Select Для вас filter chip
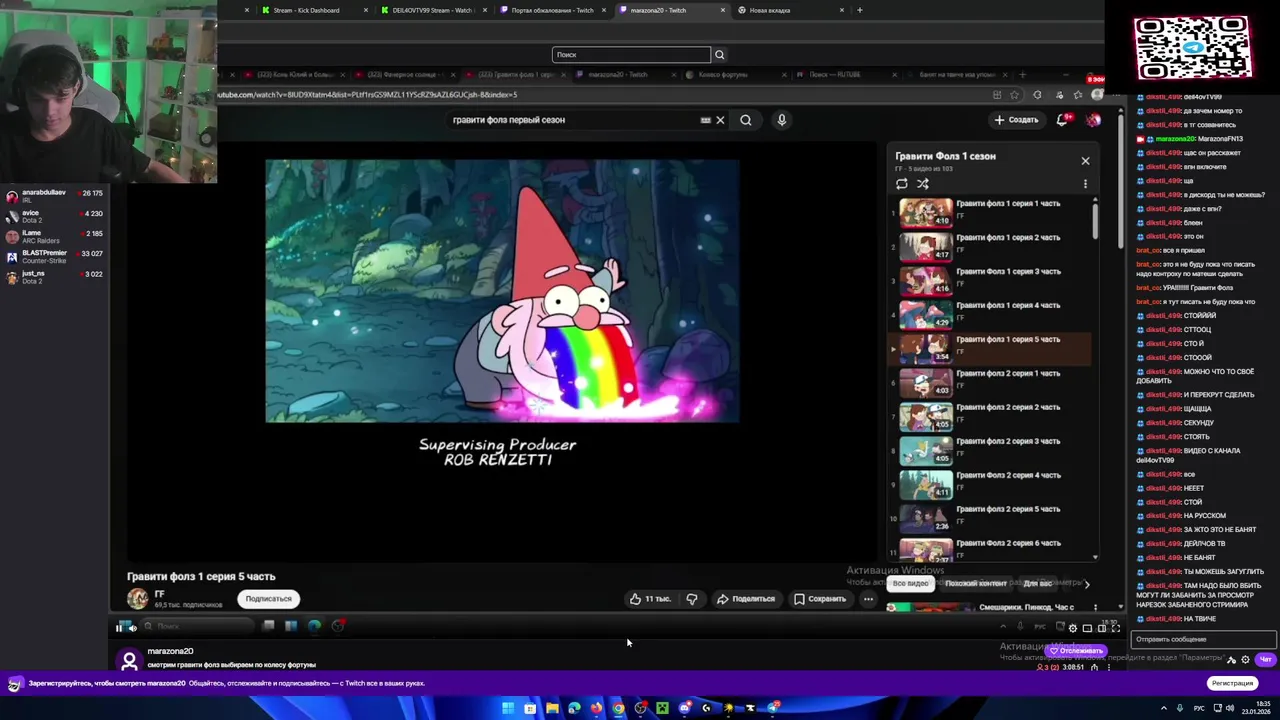 (1038, 583)
